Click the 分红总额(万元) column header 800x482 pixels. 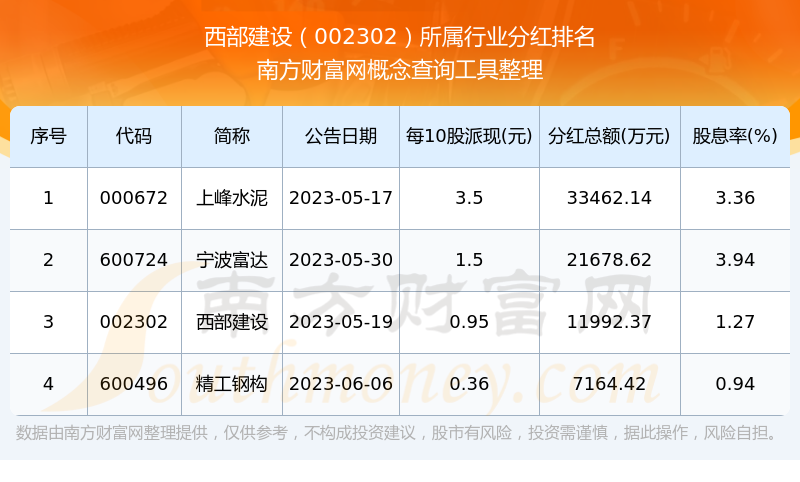click(x=609, y=136)
